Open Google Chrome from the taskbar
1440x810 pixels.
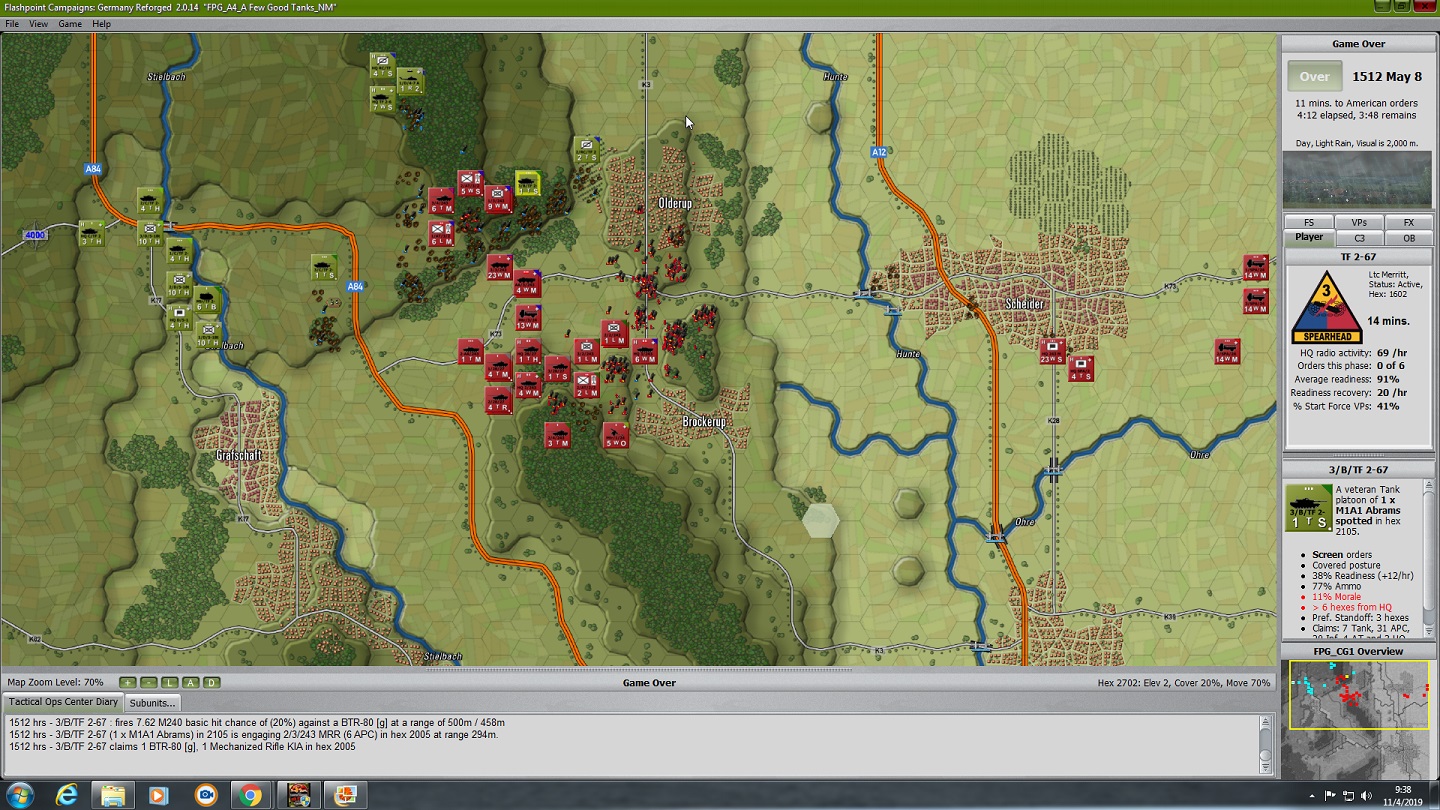click(x=250, y=795)
